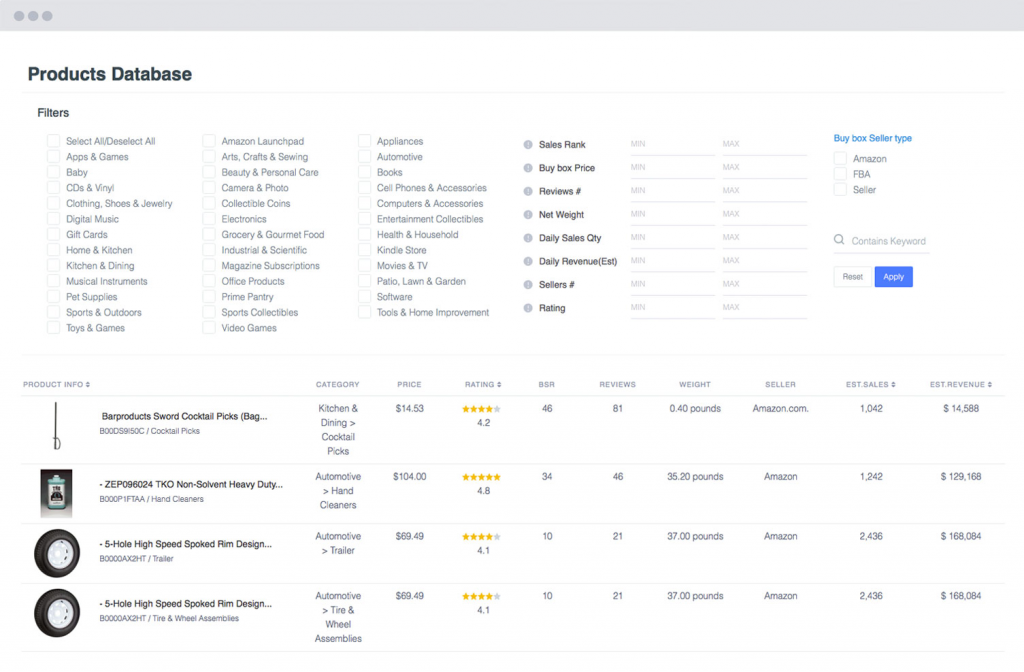Enable the Books category filter
The image size is (1024, 672).
click(364, 172)
